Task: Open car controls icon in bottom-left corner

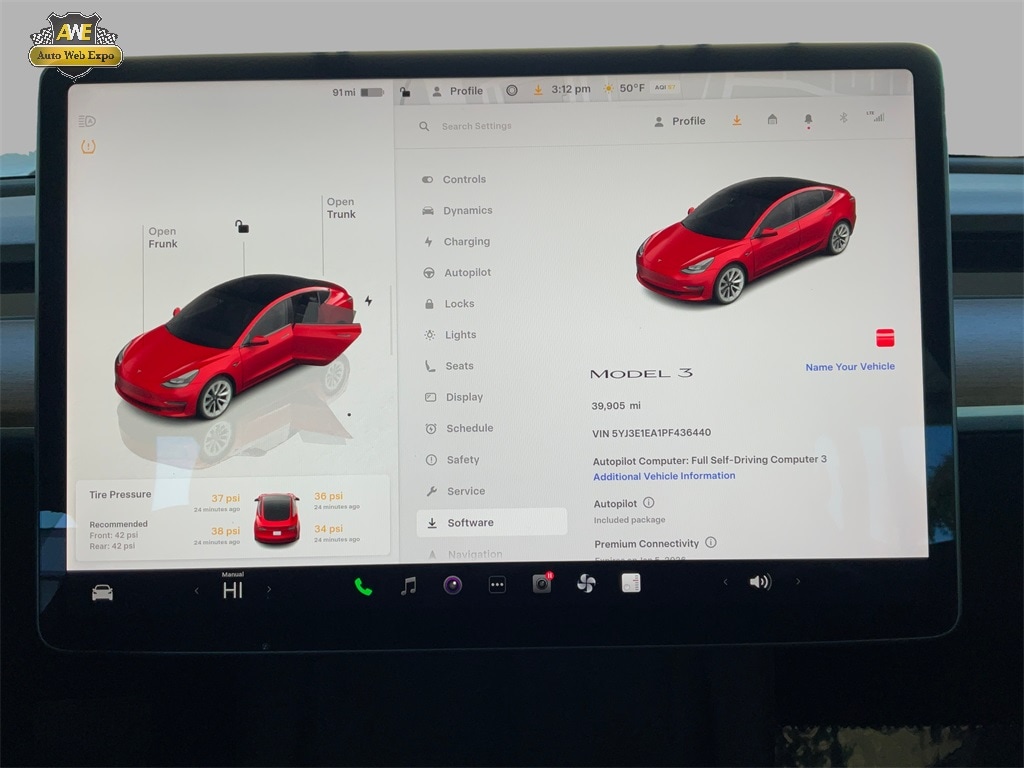Action: [102, 593]
